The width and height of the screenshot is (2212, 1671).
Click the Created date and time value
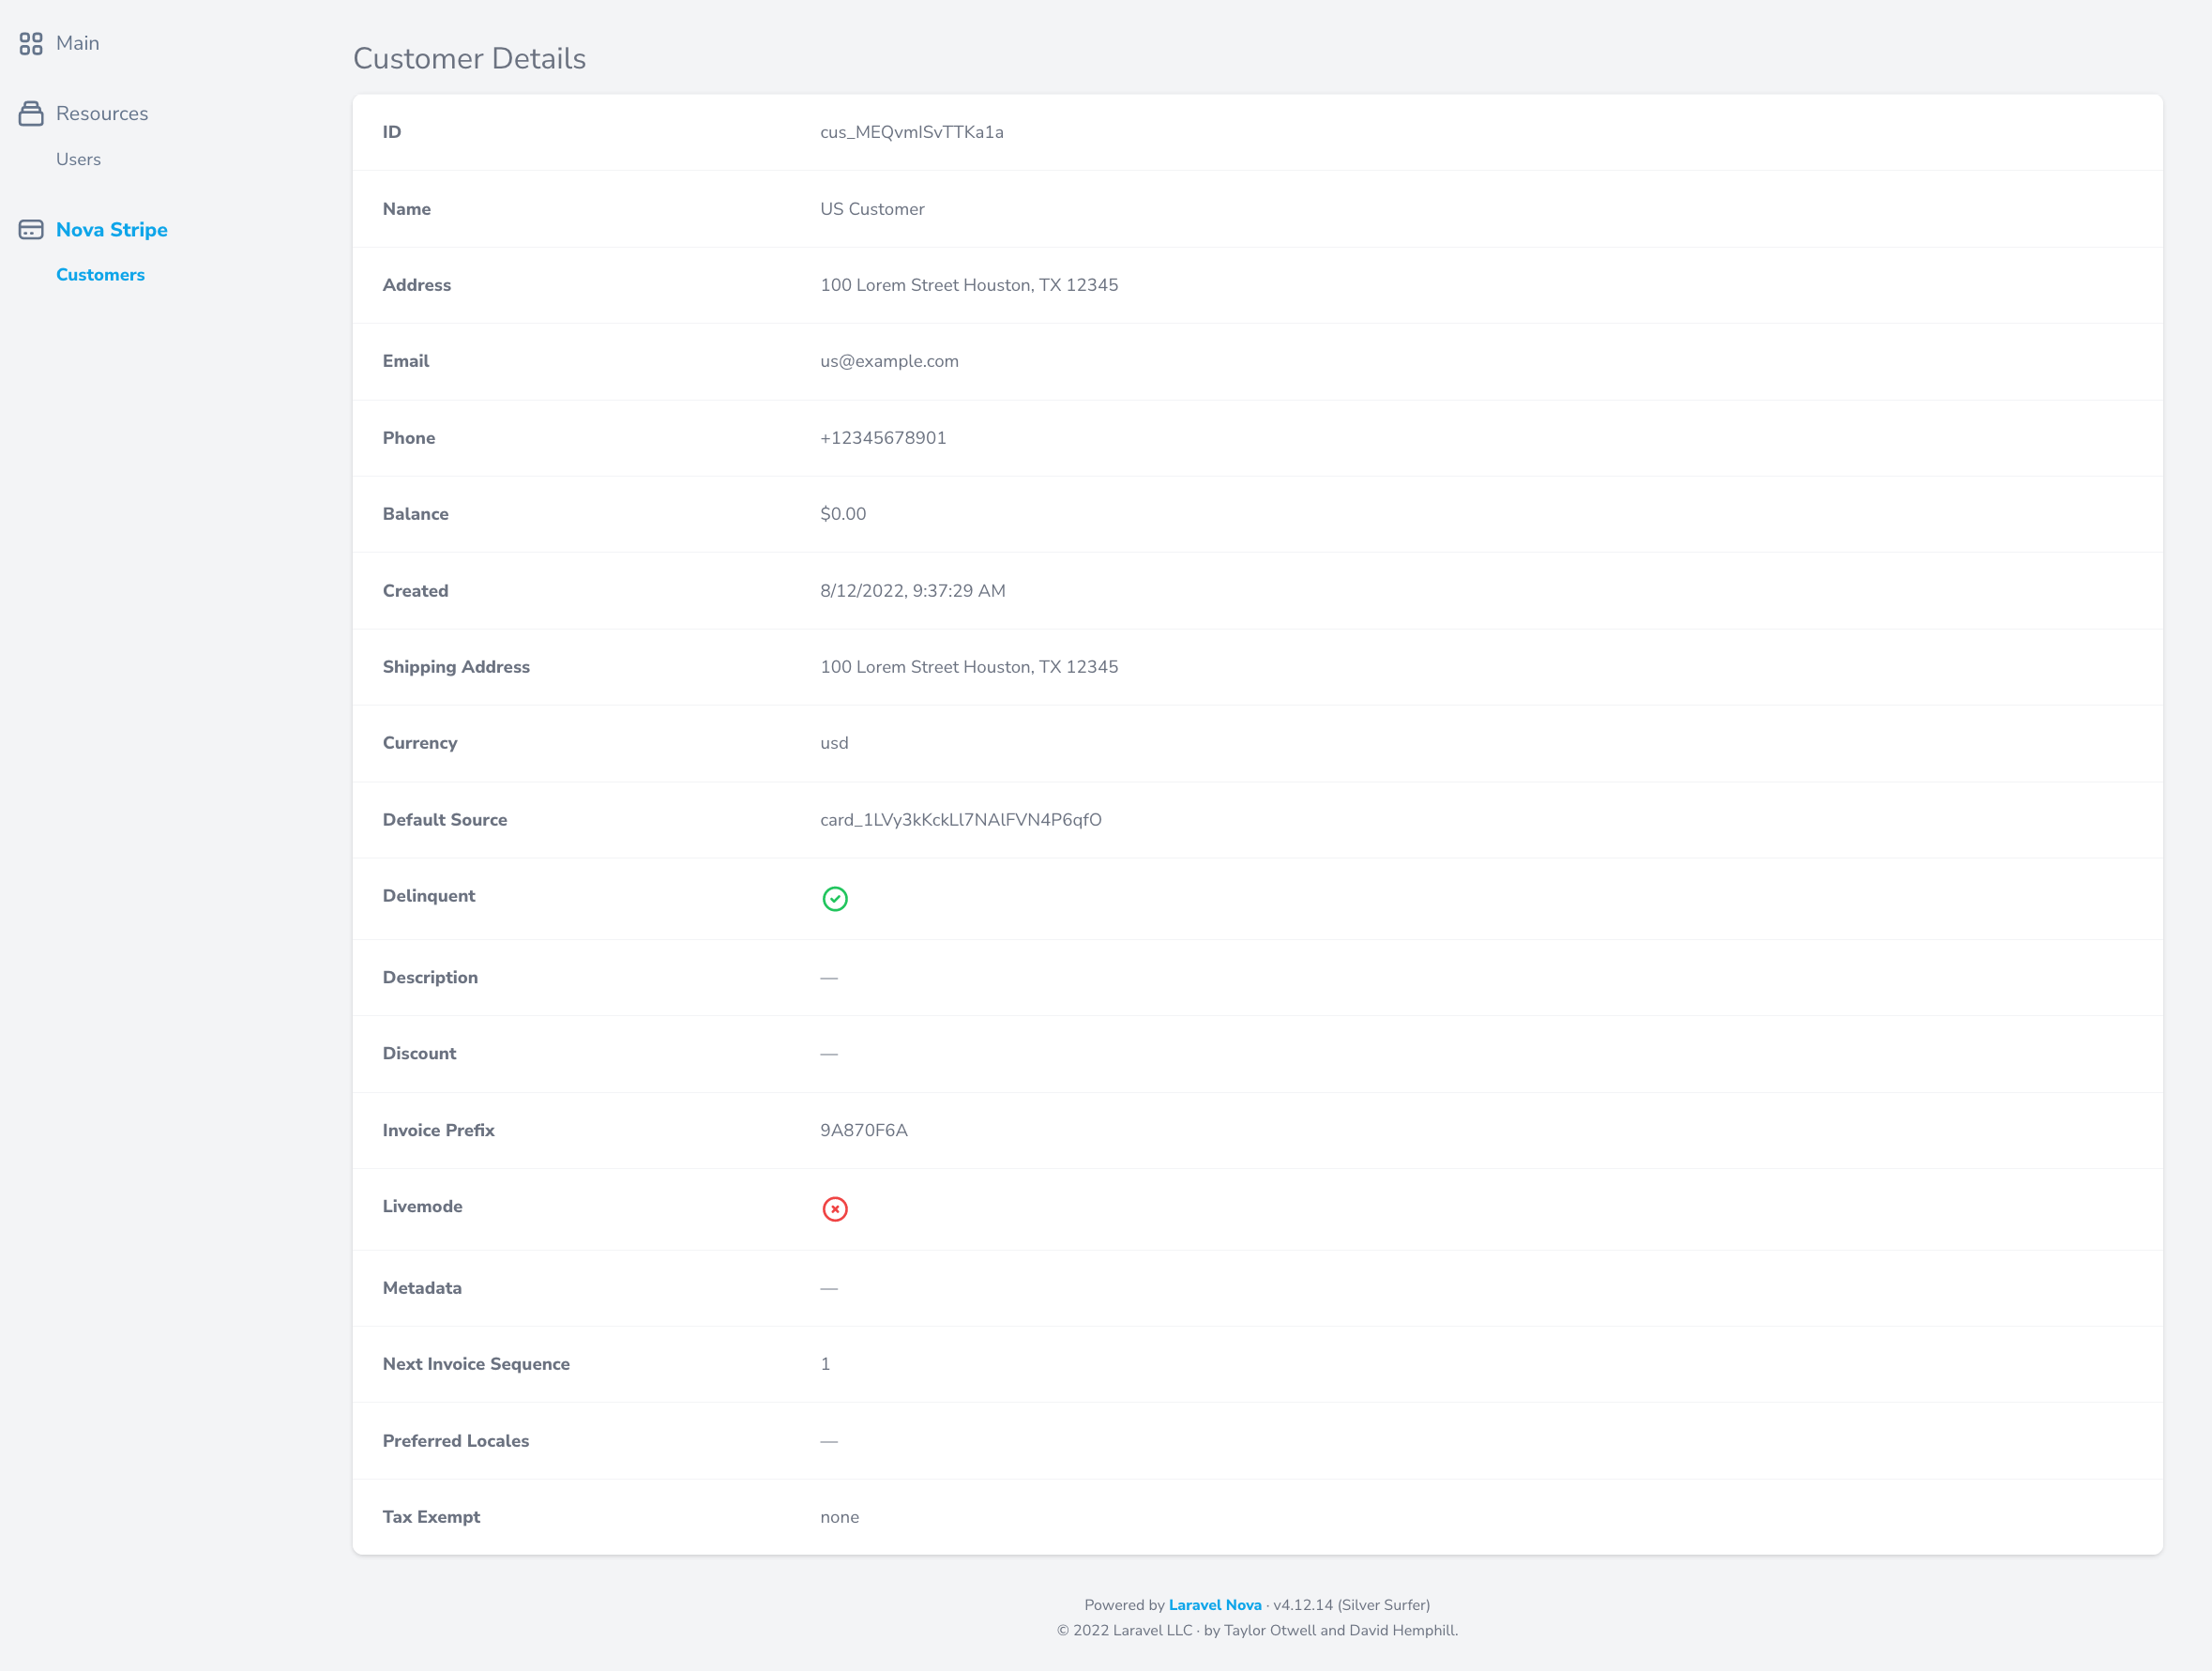point(912,591)
